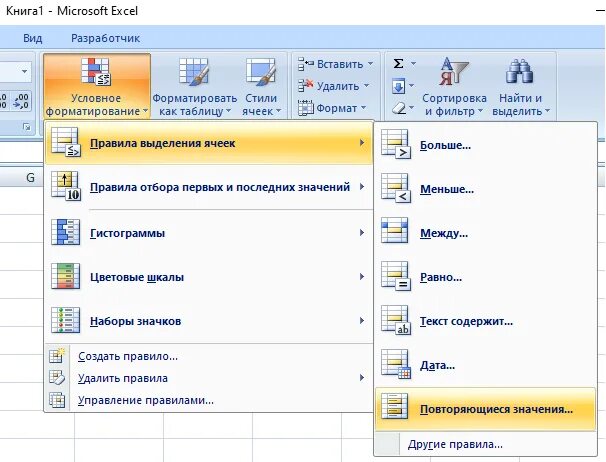The width and height of the screenshot is (606, 462).
Task: Open Другие правила... dialog
Action: 486,444
